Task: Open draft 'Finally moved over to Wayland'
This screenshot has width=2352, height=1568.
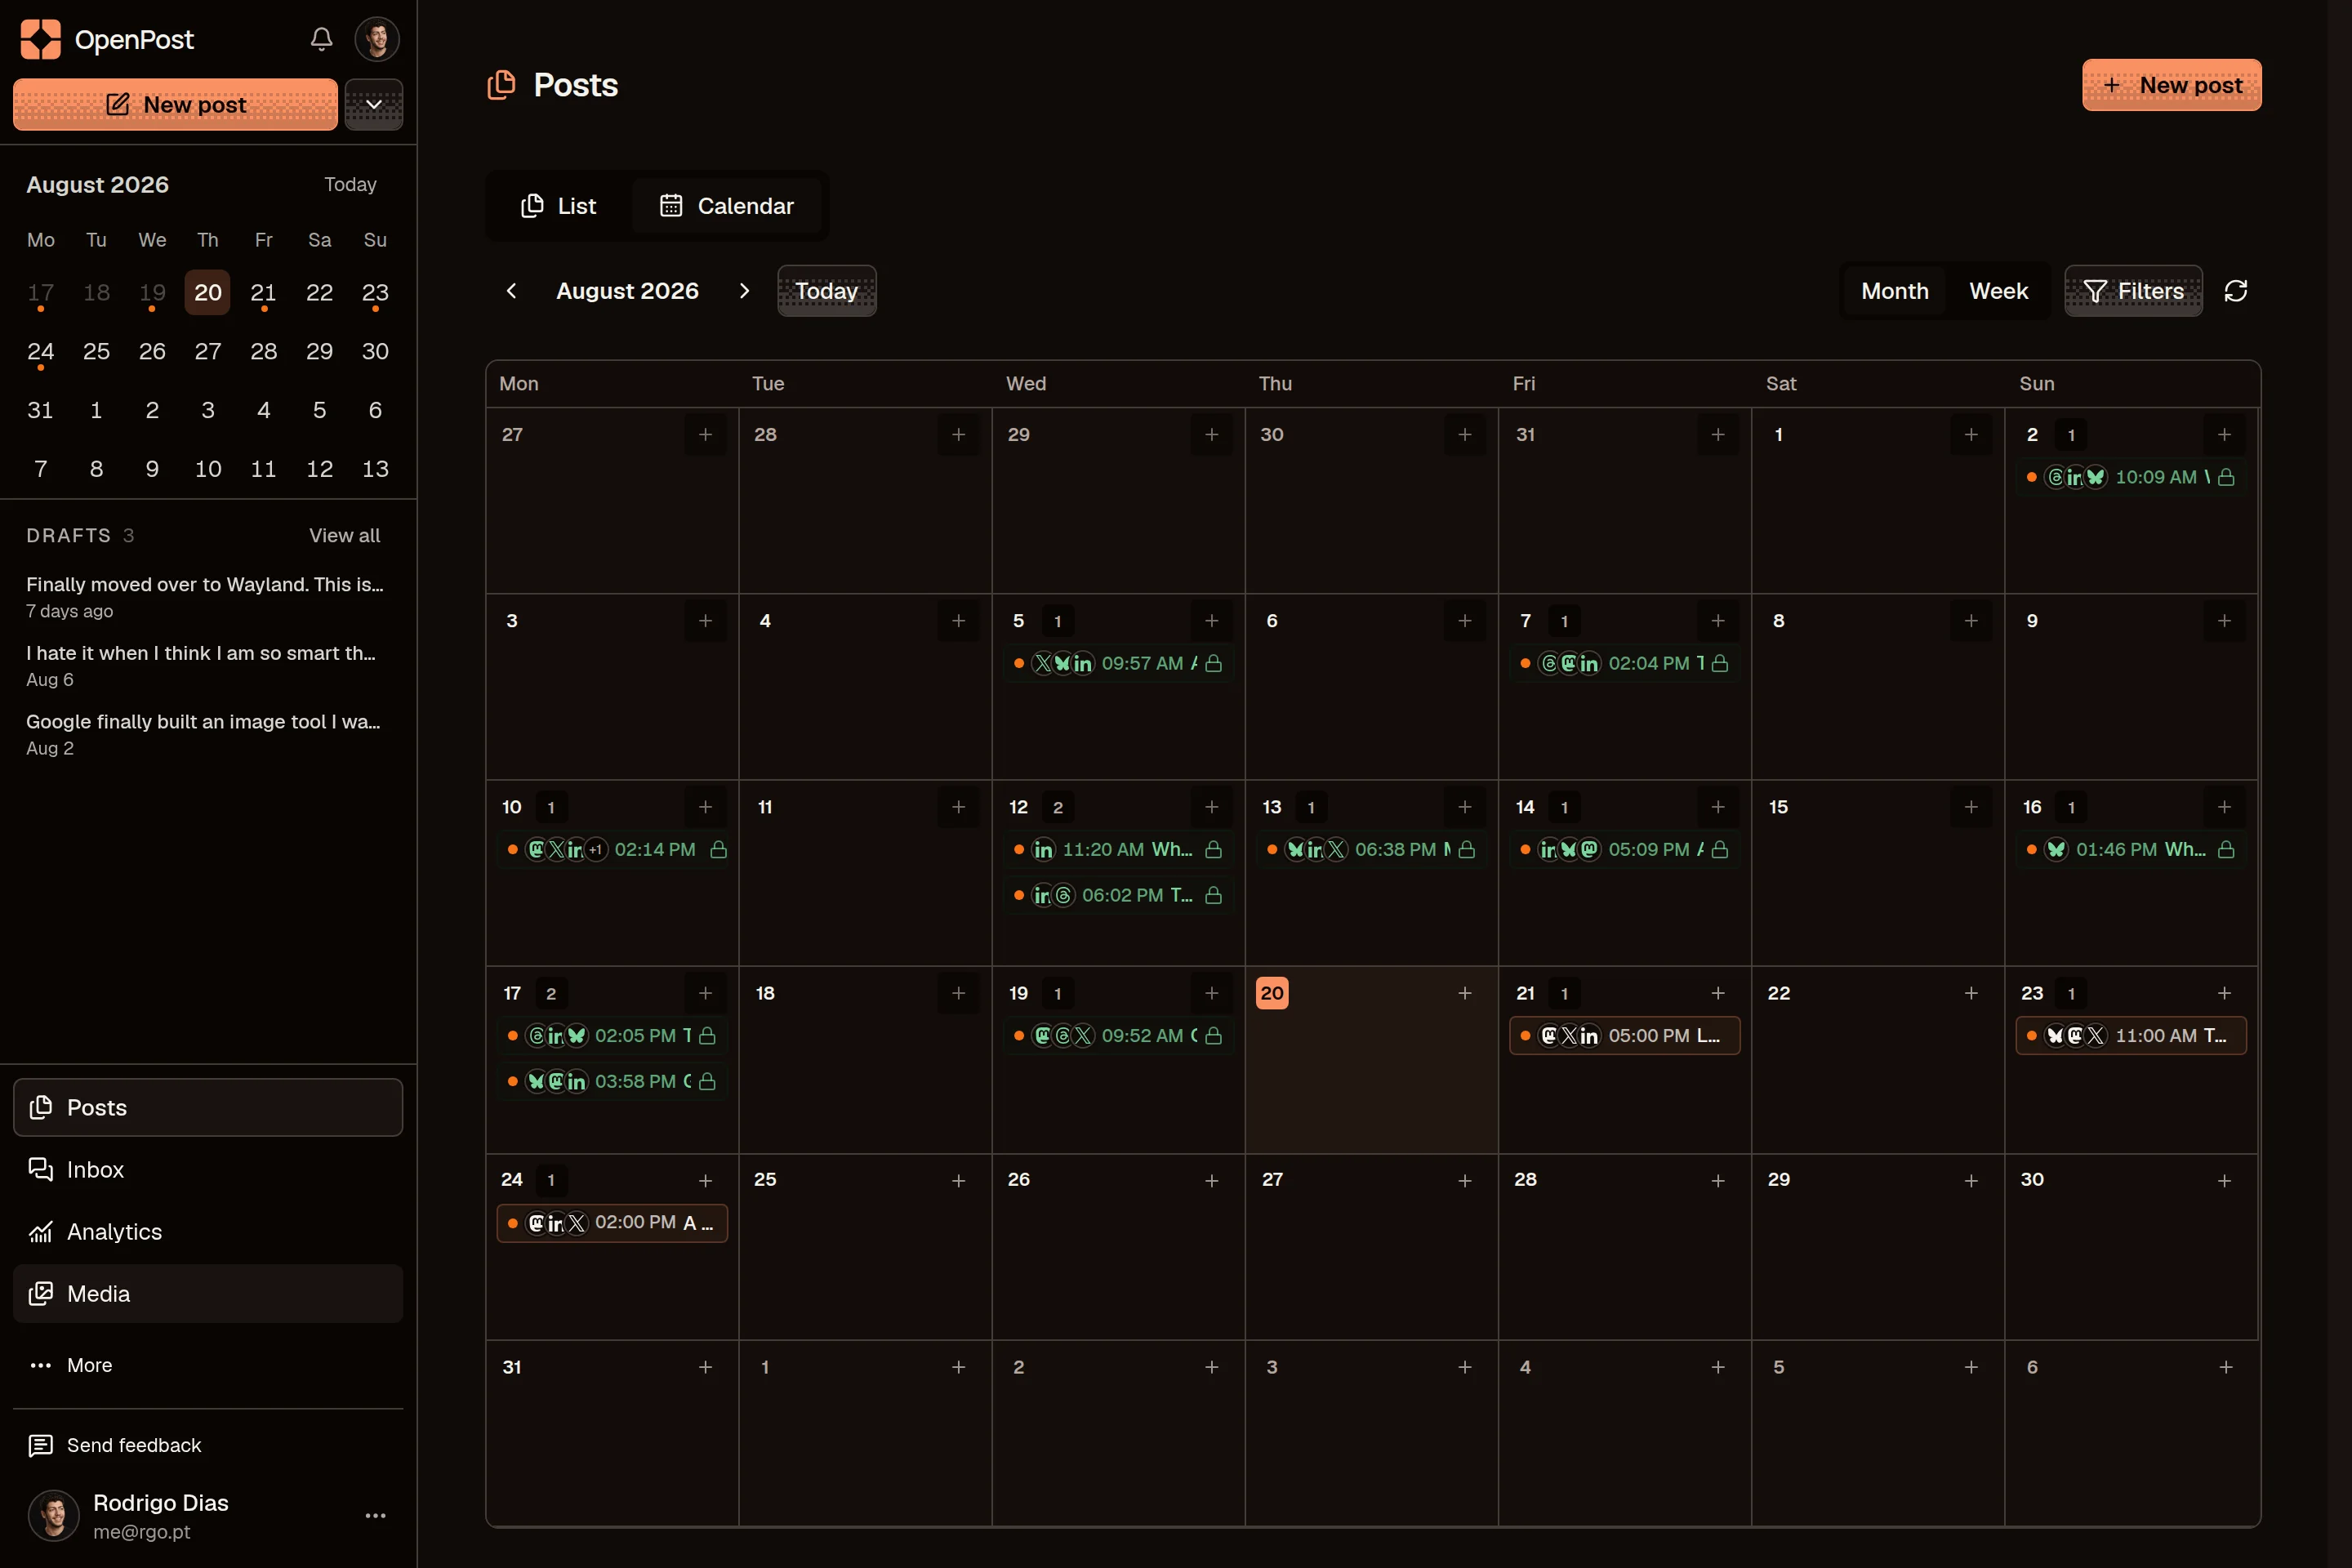Action: [x=207, y=596]
